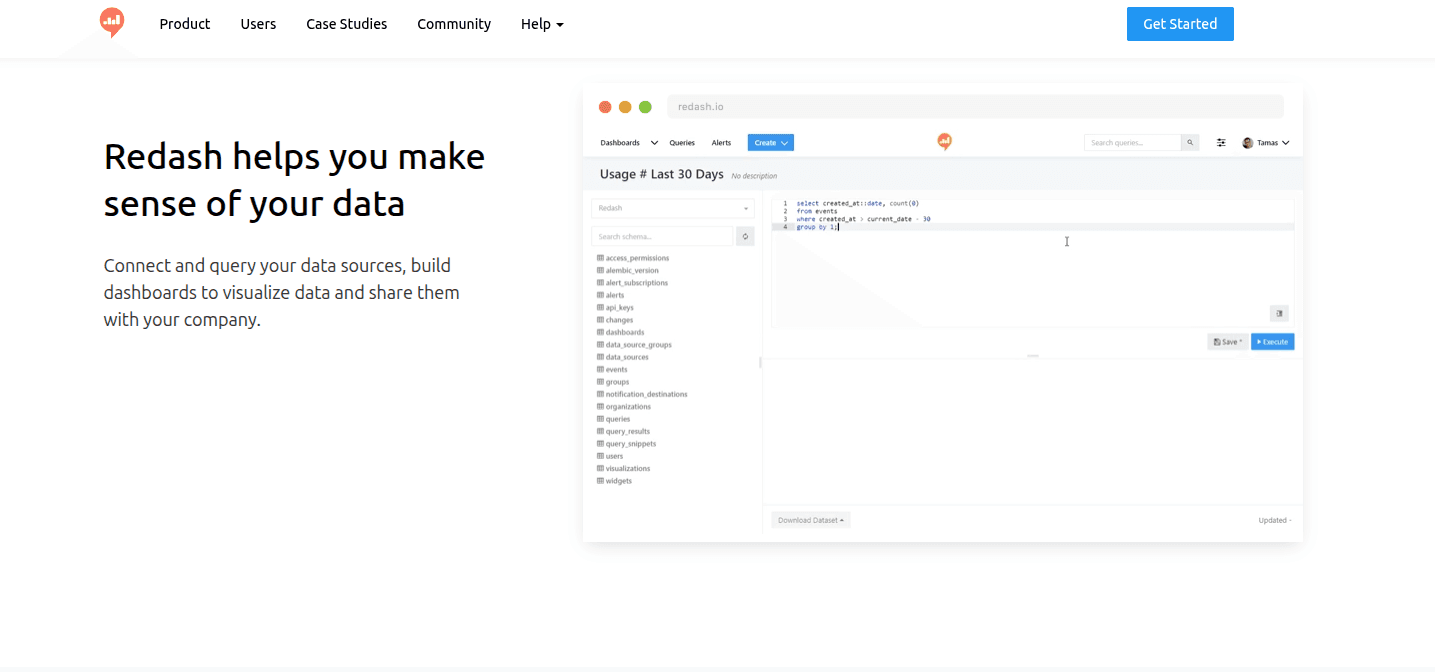Select the visualizations table
The width and height of the screenshot is (1435, 672).
pyautogui.click(x=628, y=468)
